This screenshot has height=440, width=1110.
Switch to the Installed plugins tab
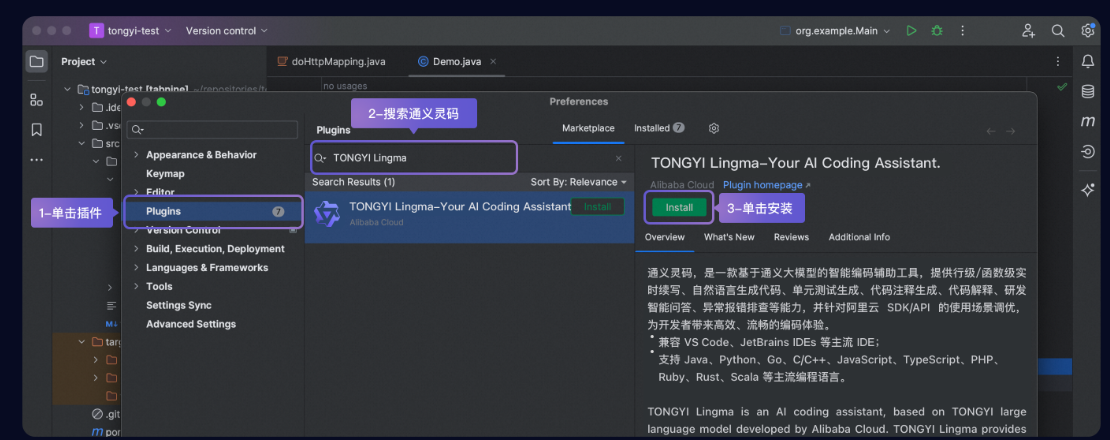(x=659, y=128)
